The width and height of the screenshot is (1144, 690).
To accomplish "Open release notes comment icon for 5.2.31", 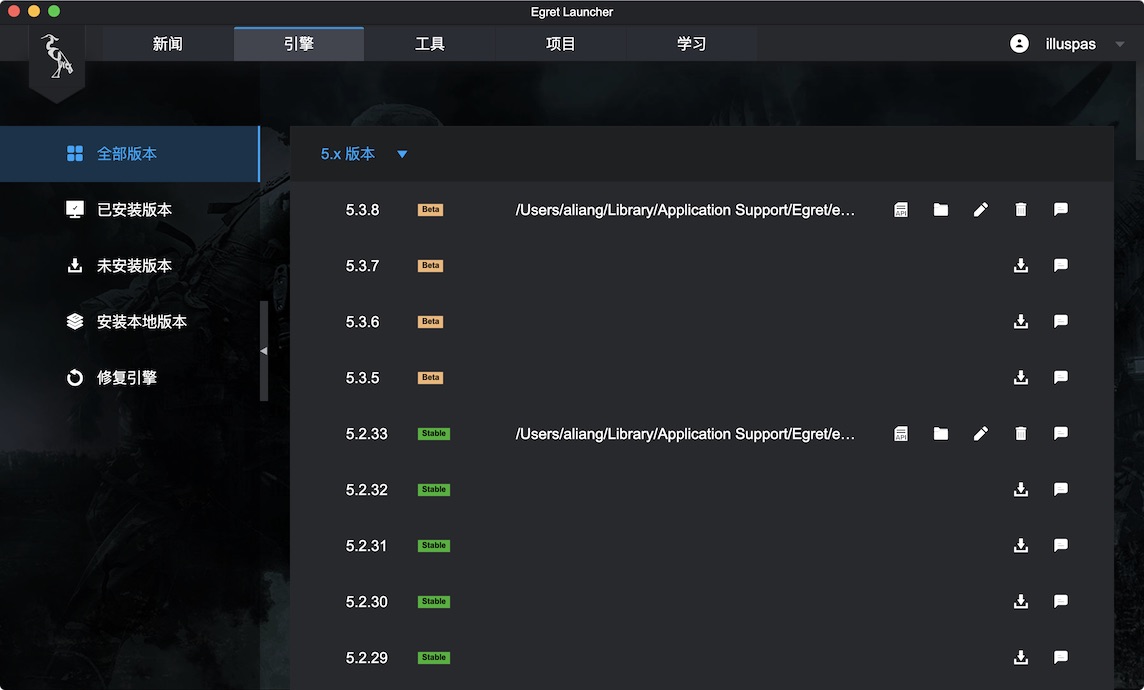I will (x=1061, y=546).
